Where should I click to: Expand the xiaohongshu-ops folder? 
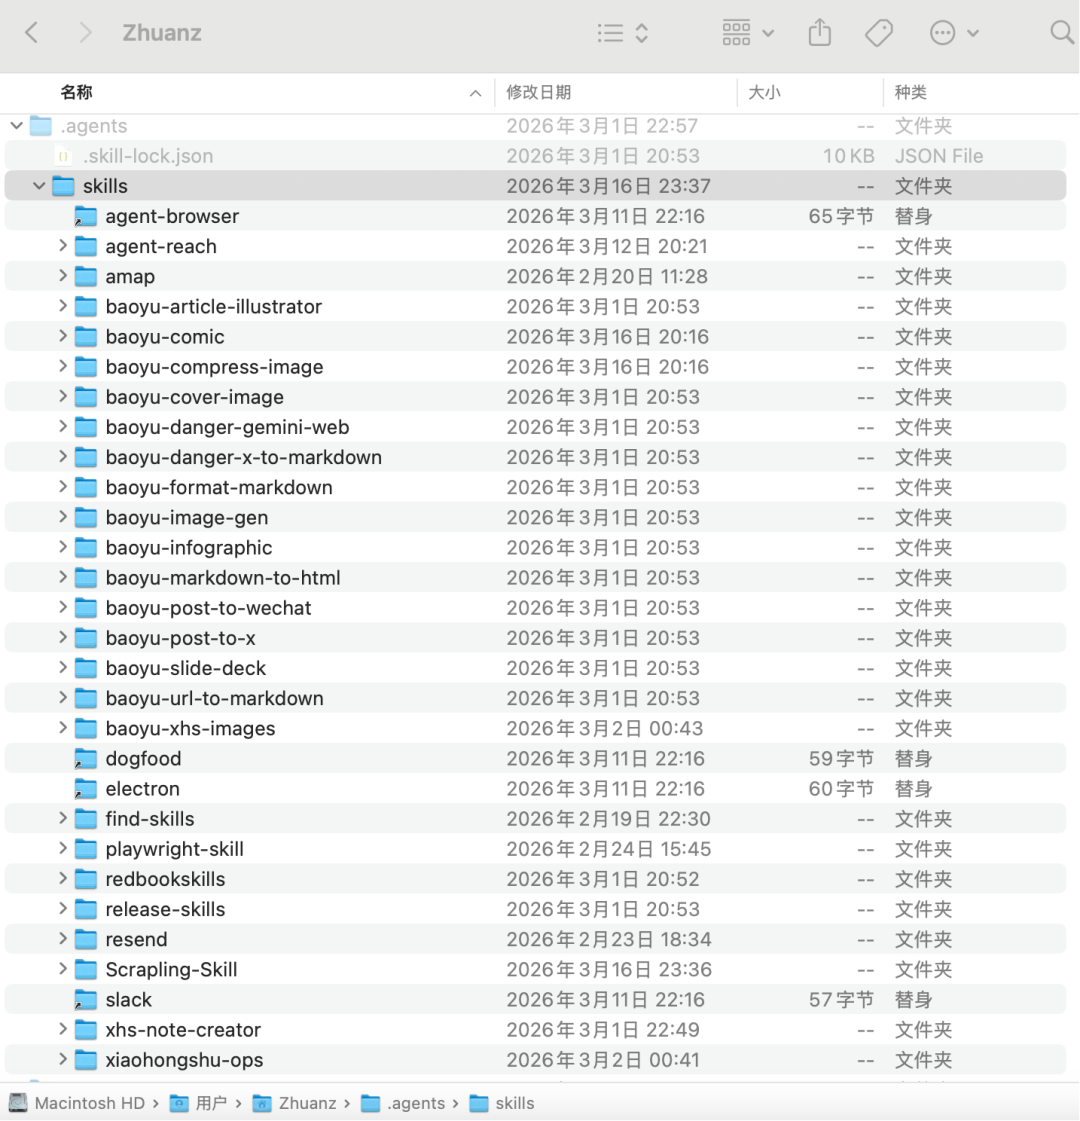62,1060
